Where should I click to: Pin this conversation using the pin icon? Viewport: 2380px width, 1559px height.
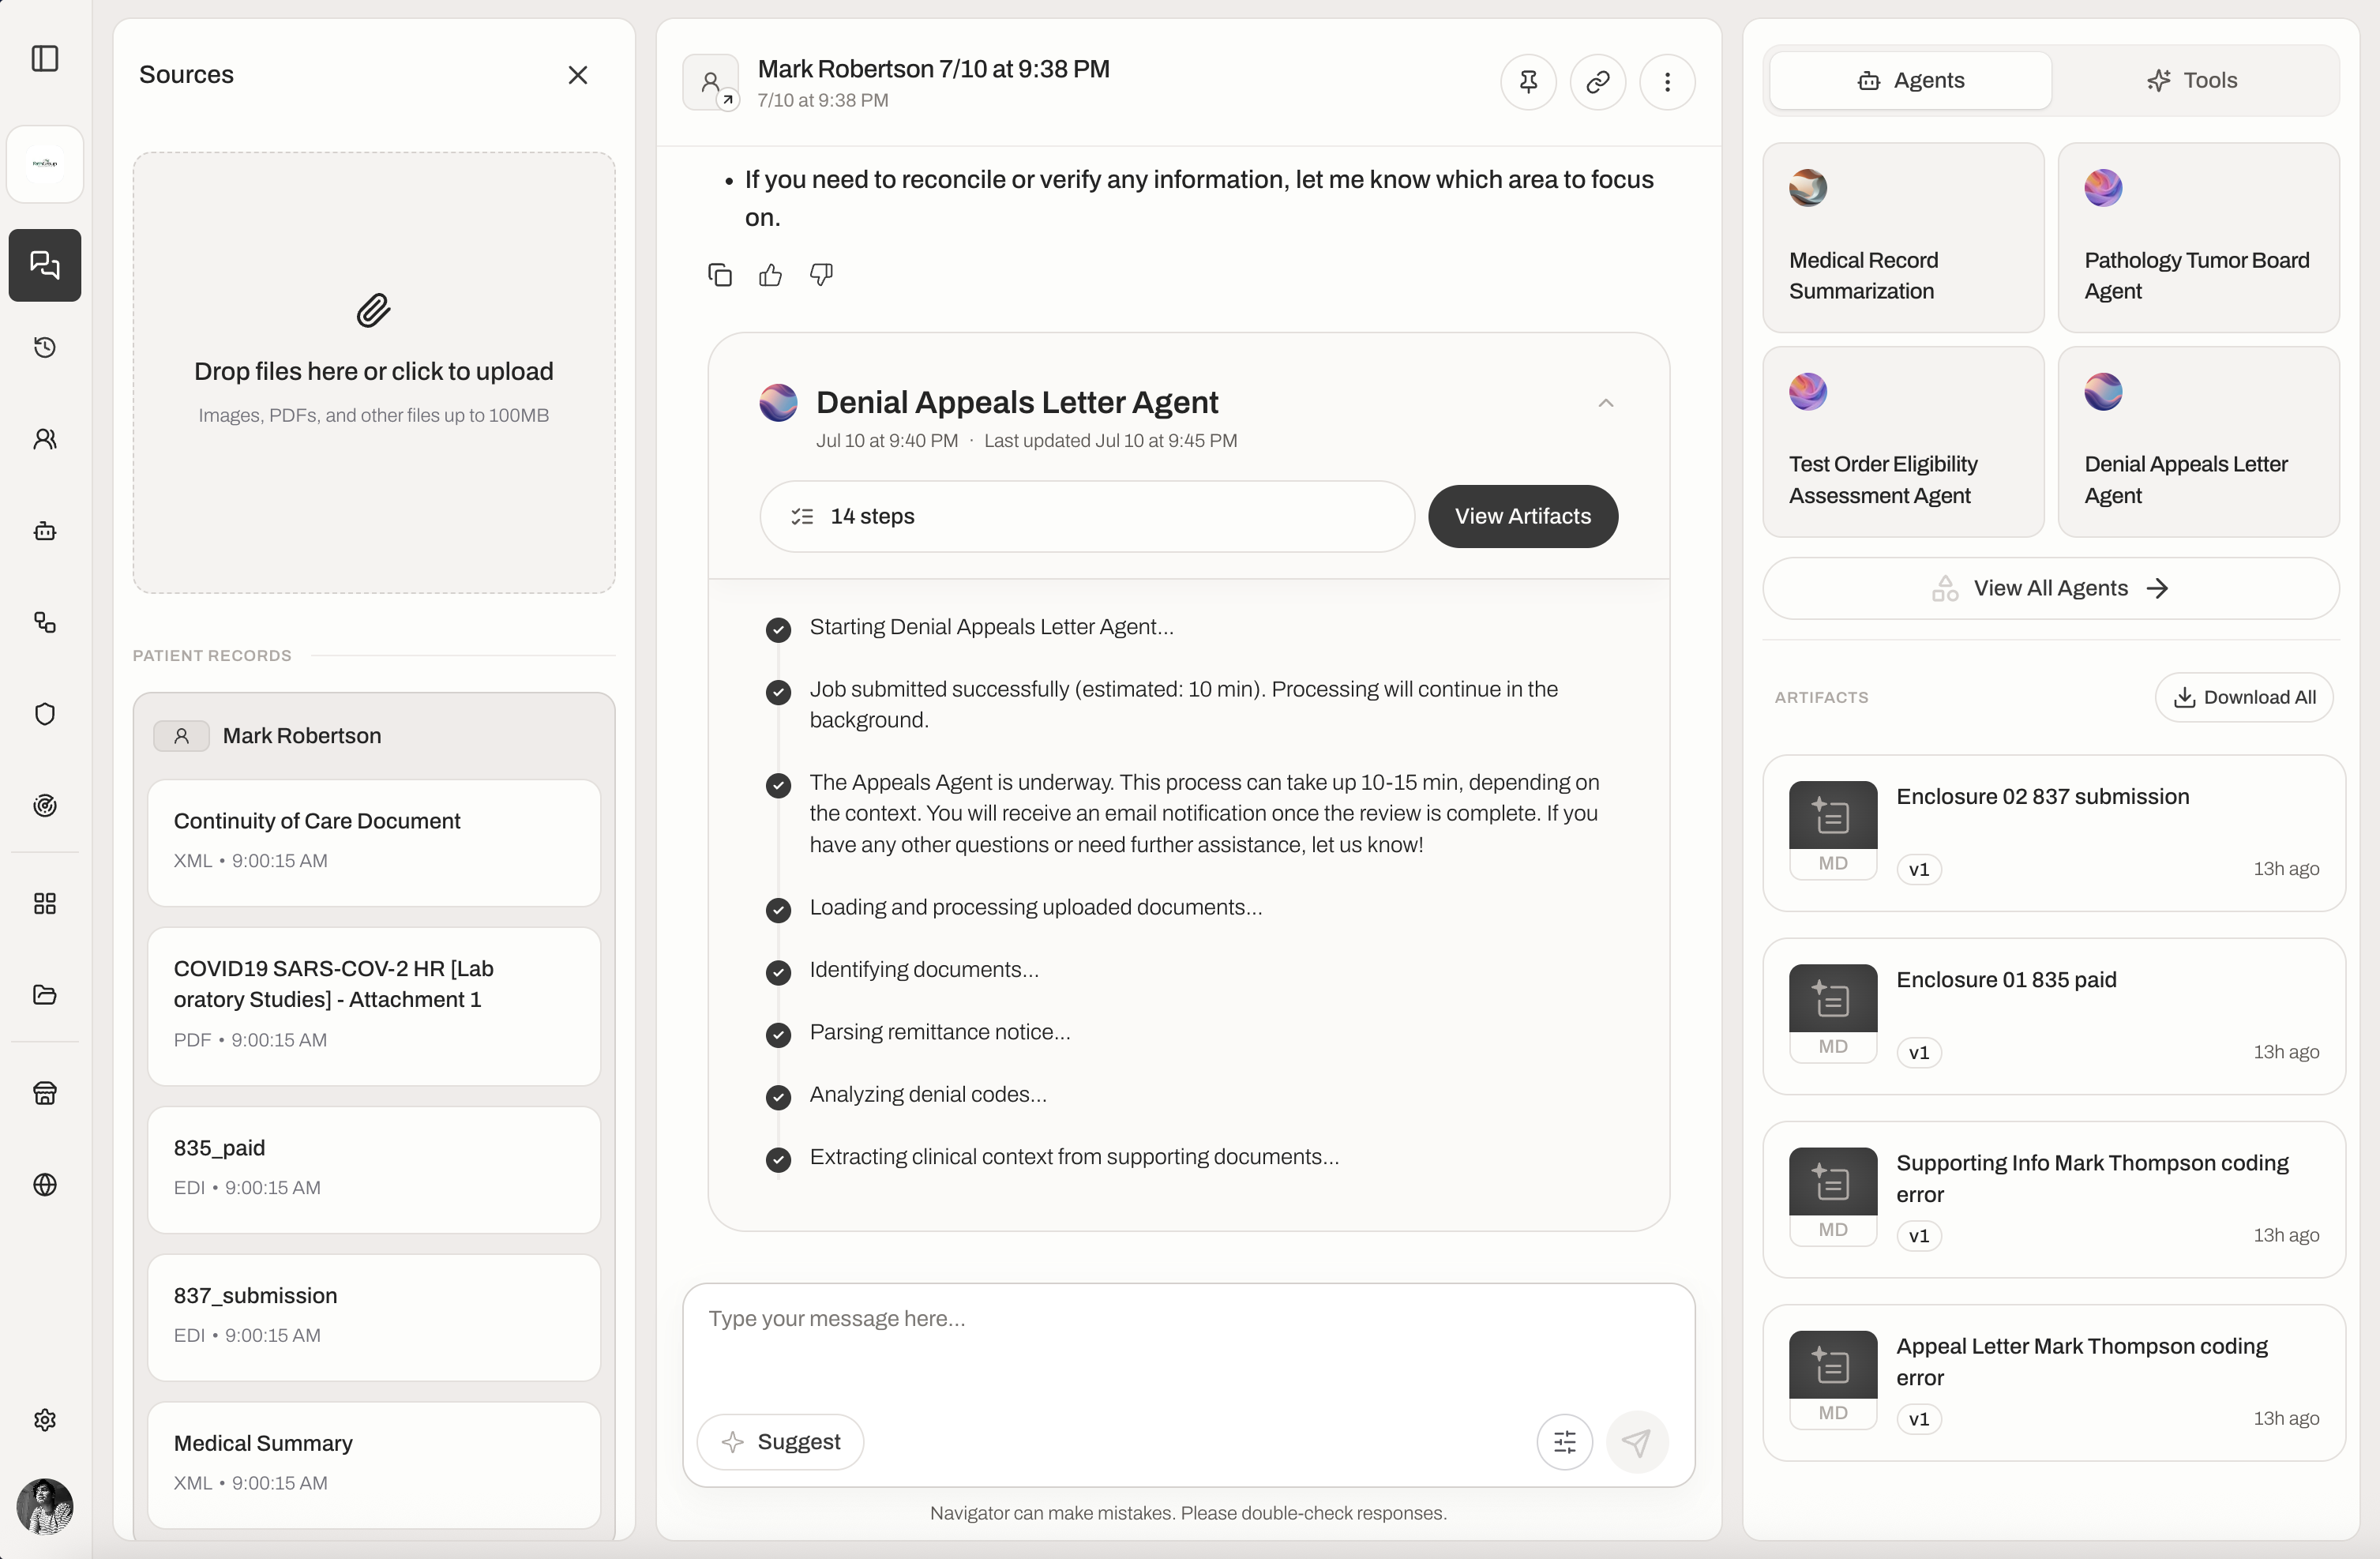[x=1528, y=82]
